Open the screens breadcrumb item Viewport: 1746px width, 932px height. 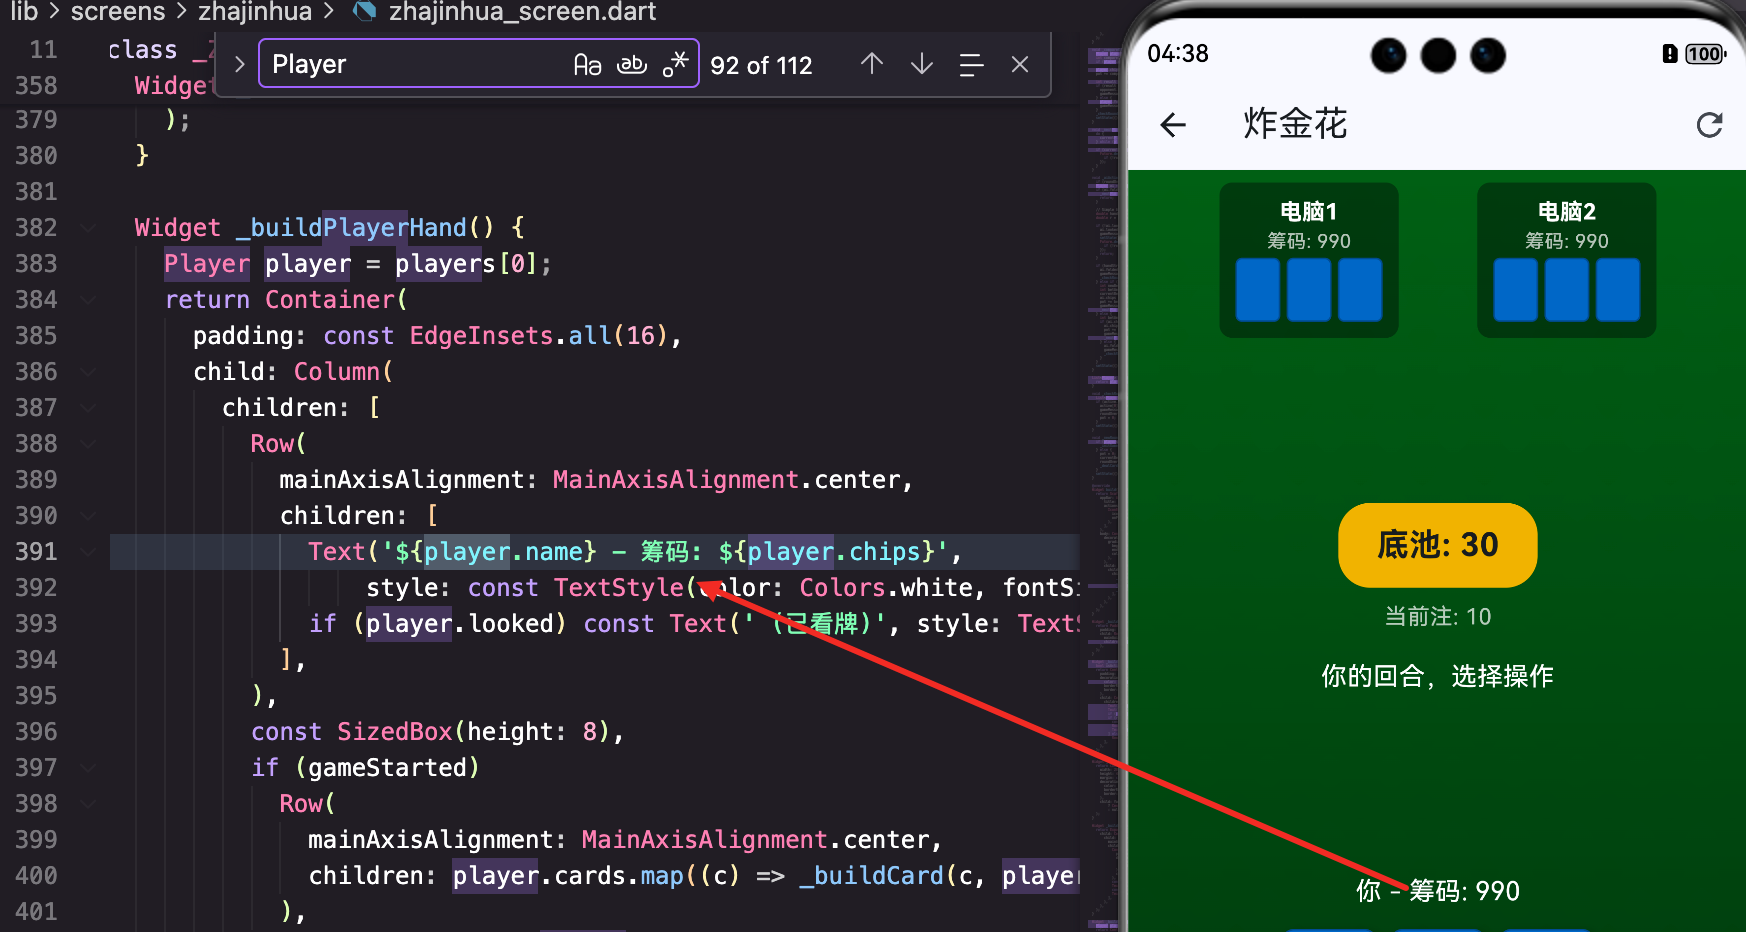point(117,13)
